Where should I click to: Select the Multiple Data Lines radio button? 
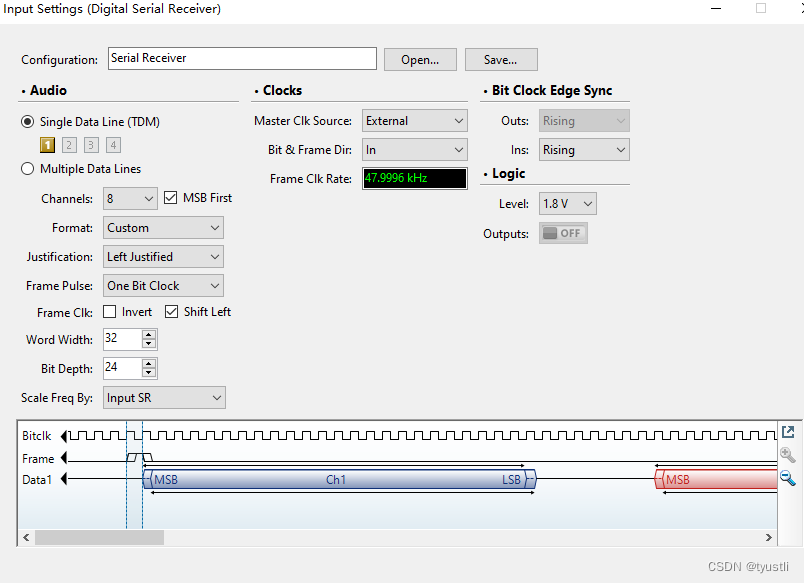tap(27, 167)
